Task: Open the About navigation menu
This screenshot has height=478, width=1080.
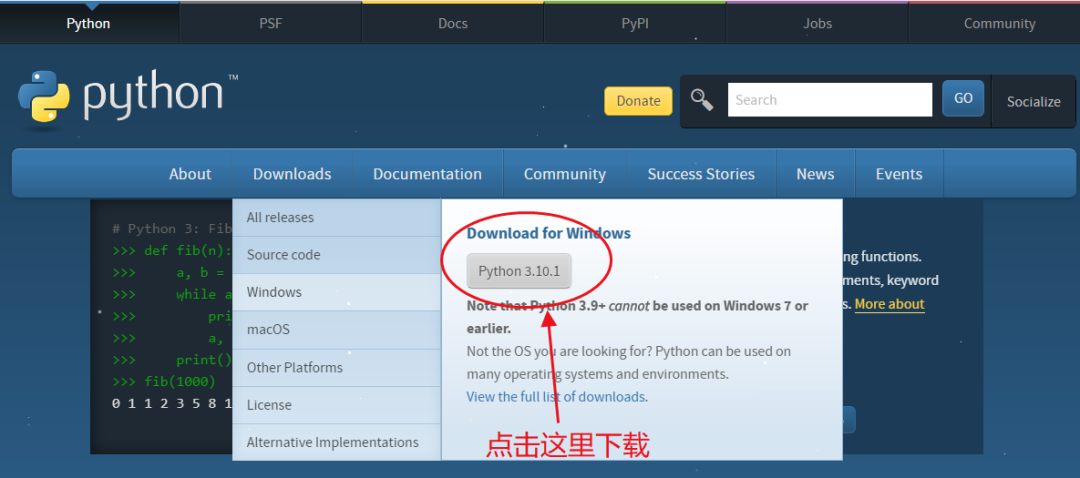Action: click(x=190, y=174)
